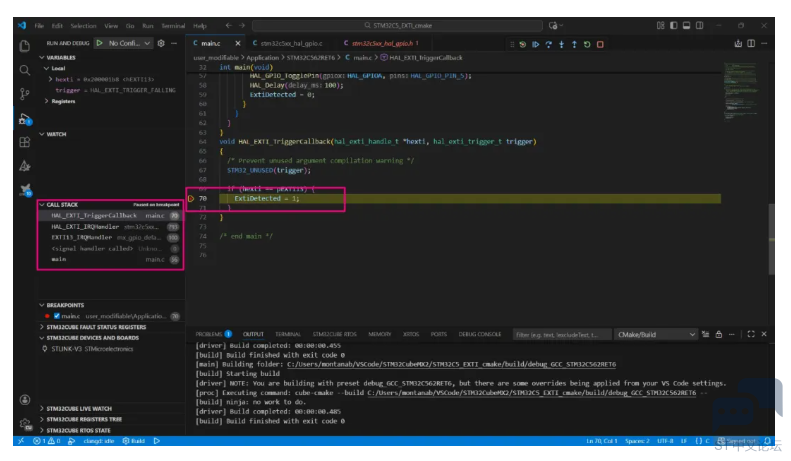791x461 pixels.
Task: Toggle primary side bar layout icon
Action: tap(673, 25)
